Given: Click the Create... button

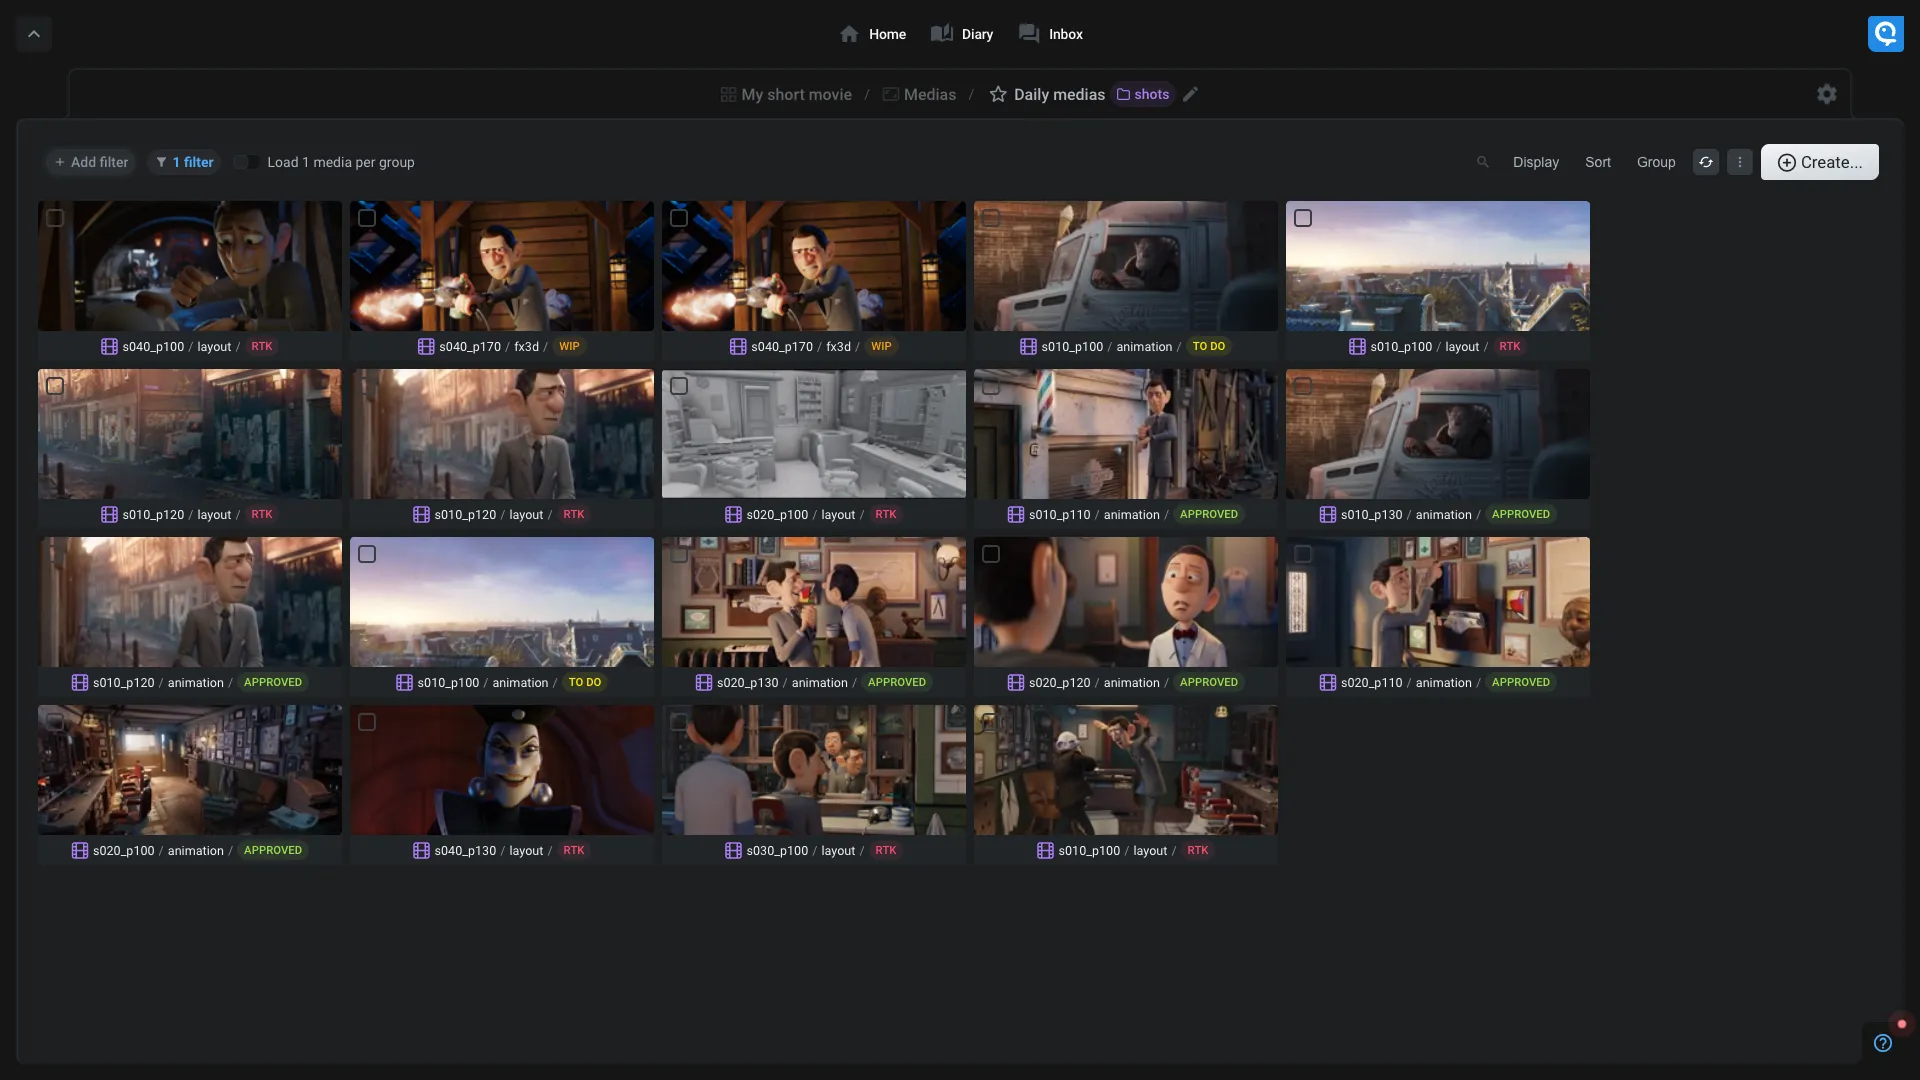Looking at the screenshot, I should click(1819, 162).
